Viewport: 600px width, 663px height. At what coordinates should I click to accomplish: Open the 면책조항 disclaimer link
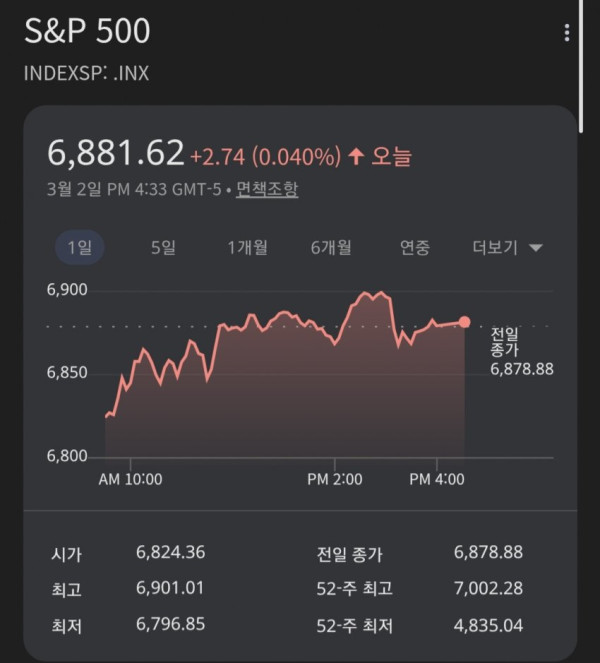(x=267, y=189)
